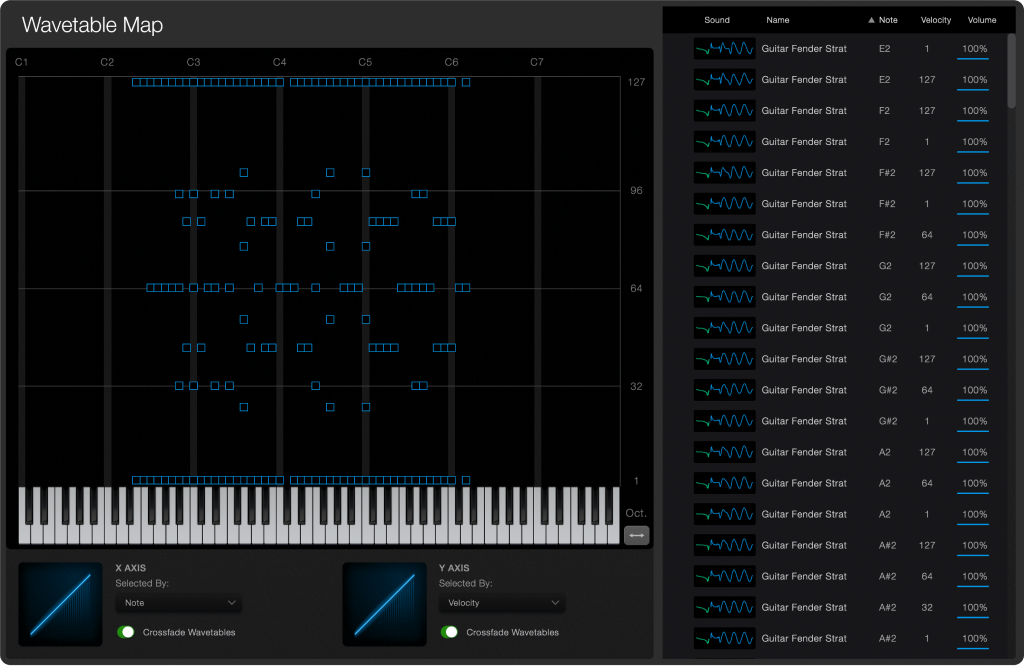Image resolution: width=1025 pixels, height=666 pixels.
Task: Sort the list by Note column
Action: (x=884, y=20)
